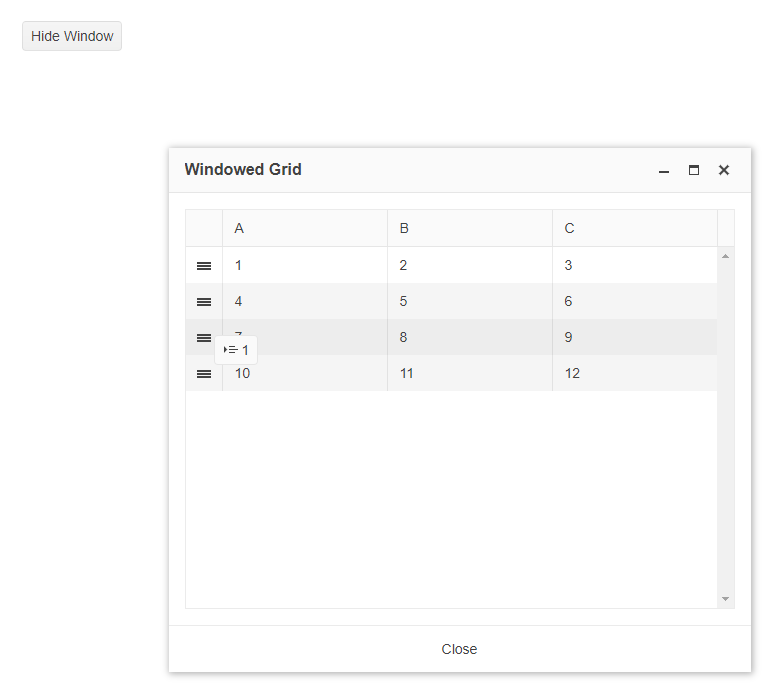The width and height of the screenshot is (763, 688).
Task: Click the cell with value 8
Action: tap(469, 338)
